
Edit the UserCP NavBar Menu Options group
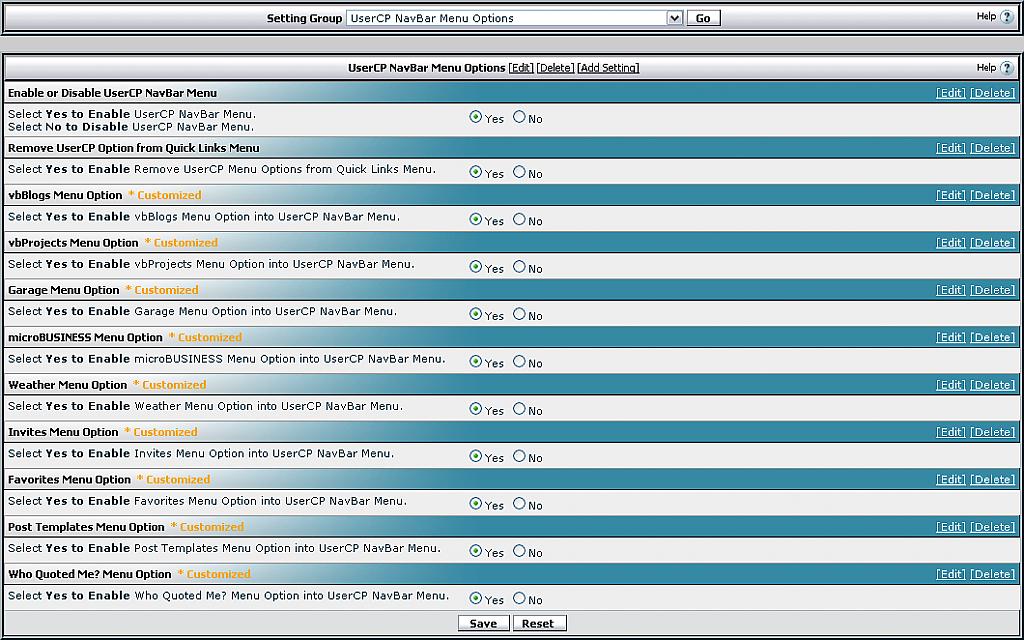click(521, 68)
